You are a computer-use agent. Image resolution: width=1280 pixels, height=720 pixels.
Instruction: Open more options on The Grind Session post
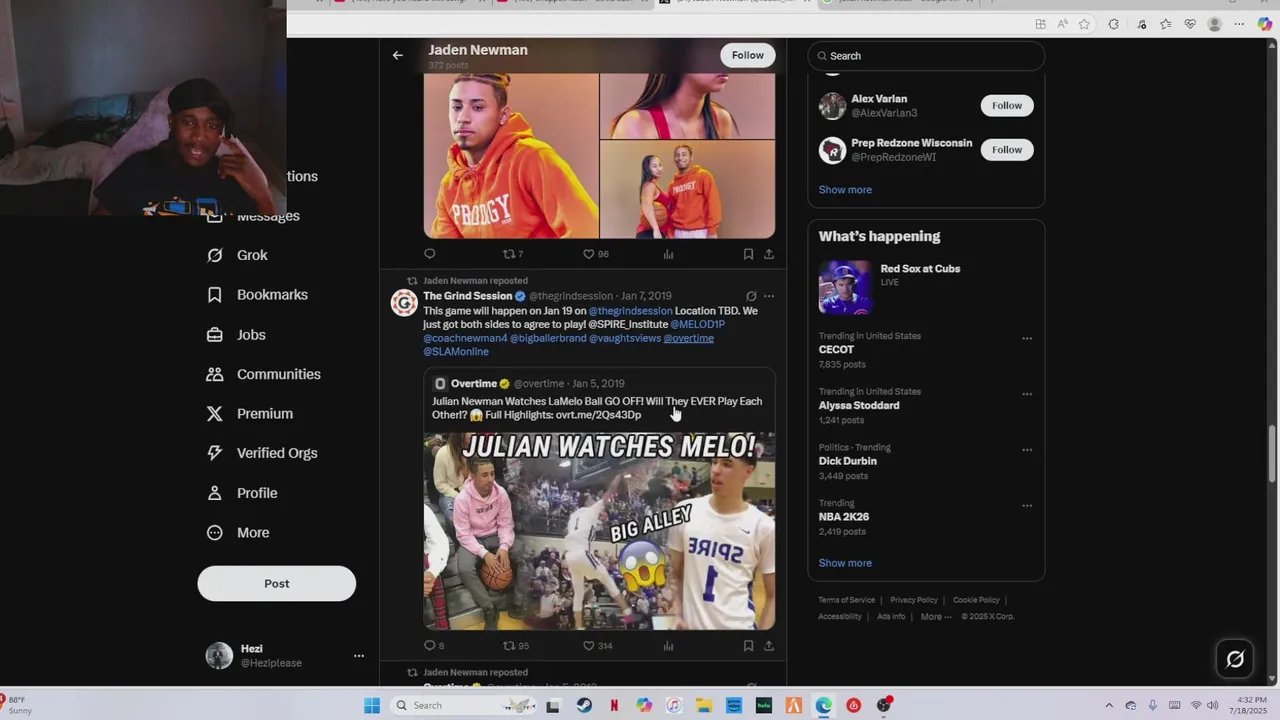pos(769,296)
